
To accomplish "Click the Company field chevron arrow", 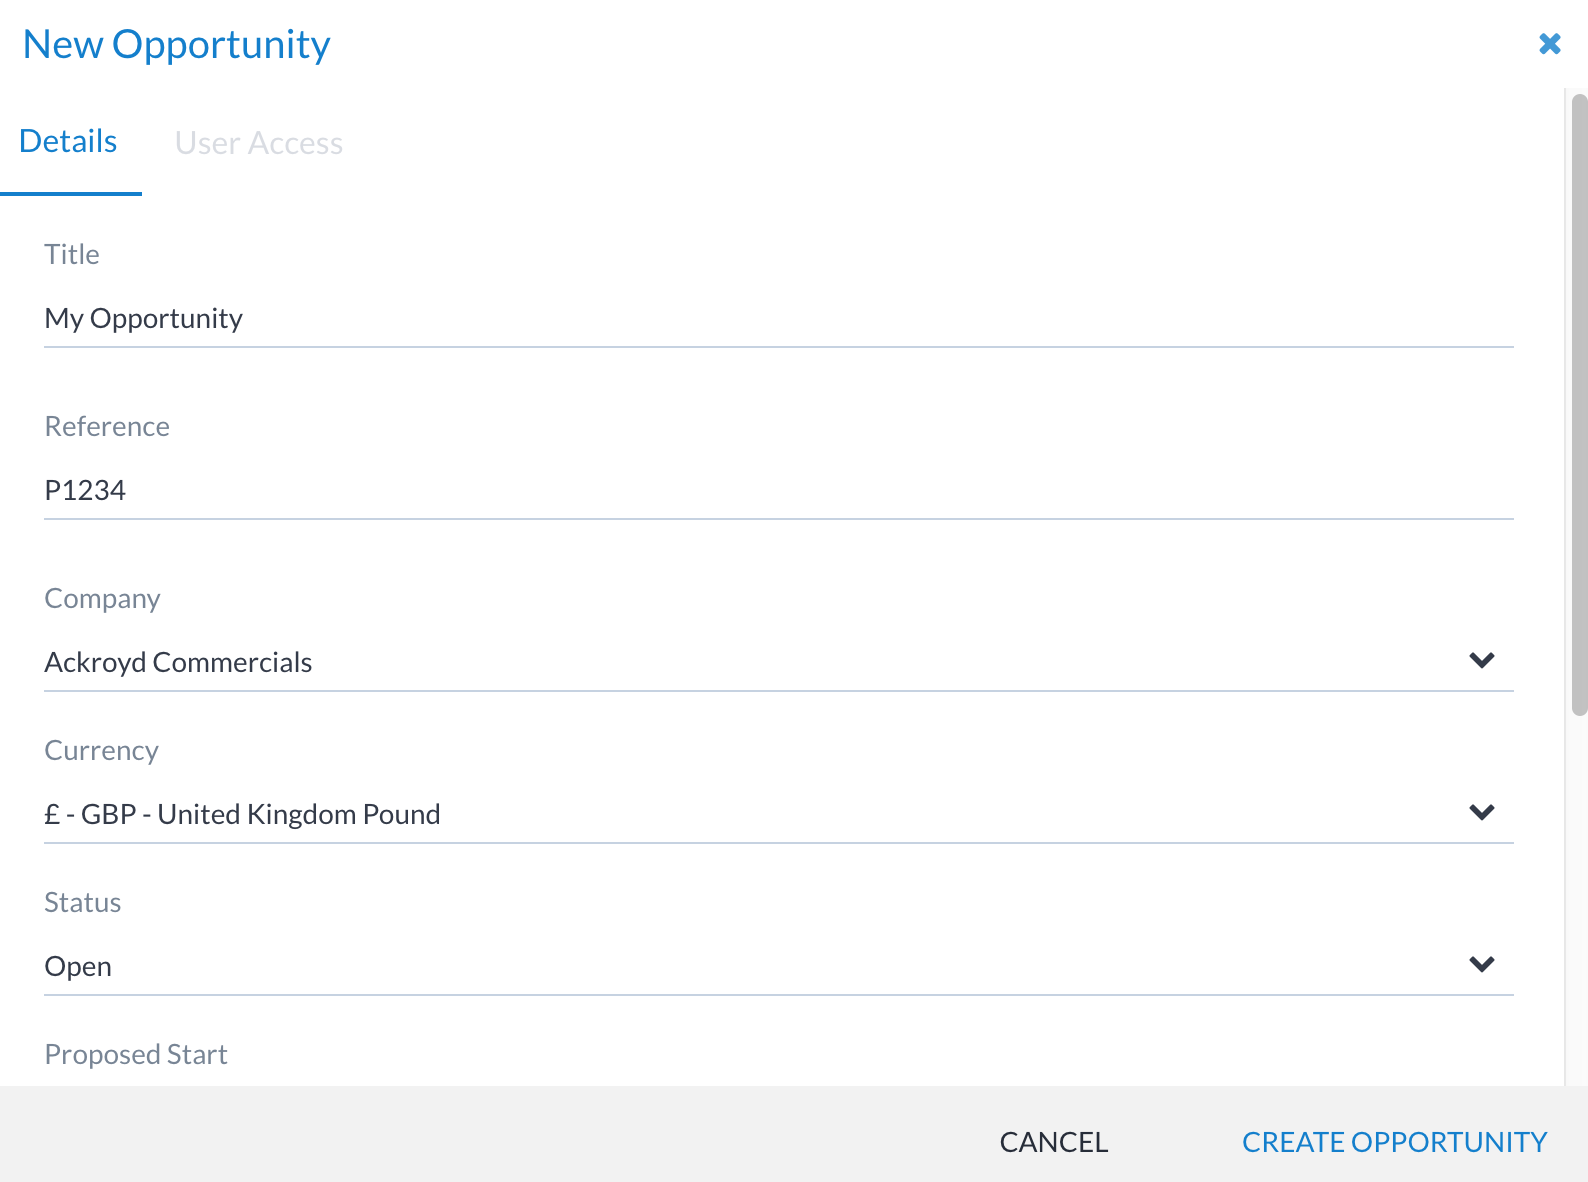I will (1481, 660).
